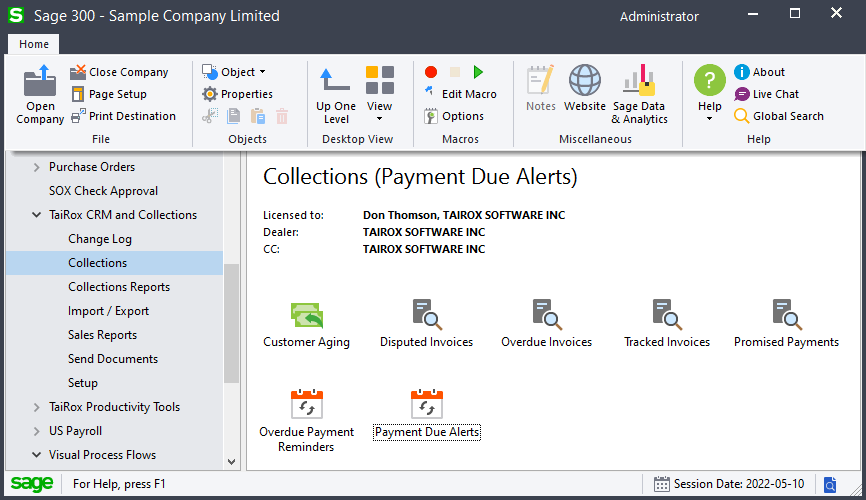This screenshot has height=500, width=866.
Task: Expand the Purchase Orders tree node
Action: (36, 167)
